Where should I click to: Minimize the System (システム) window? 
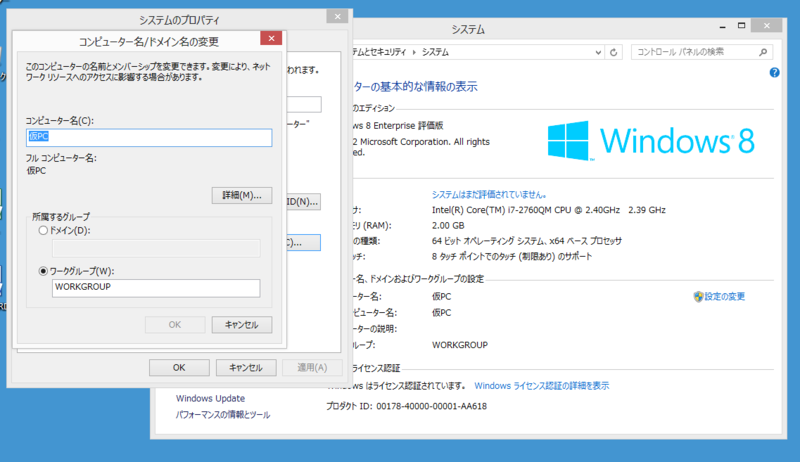(722, 26)
